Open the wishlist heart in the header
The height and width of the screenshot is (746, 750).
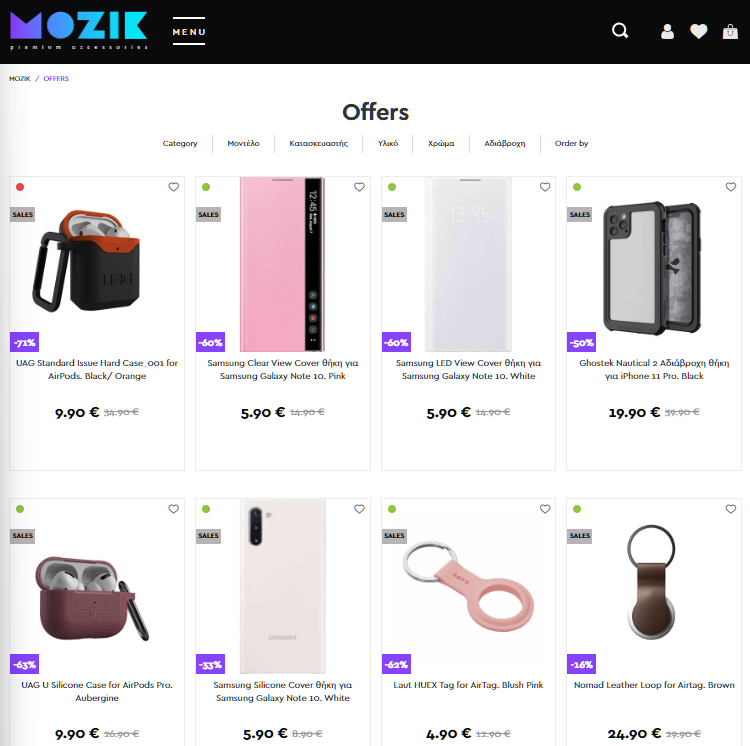coord(698,32)
